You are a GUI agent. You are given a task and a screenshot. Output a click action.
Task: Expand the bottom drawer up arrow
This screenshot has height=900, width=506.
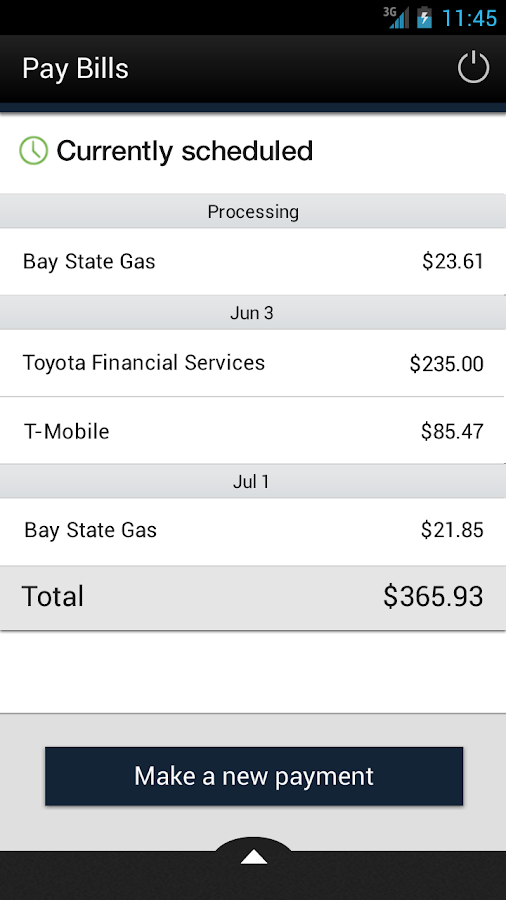(x=254, y=856)
